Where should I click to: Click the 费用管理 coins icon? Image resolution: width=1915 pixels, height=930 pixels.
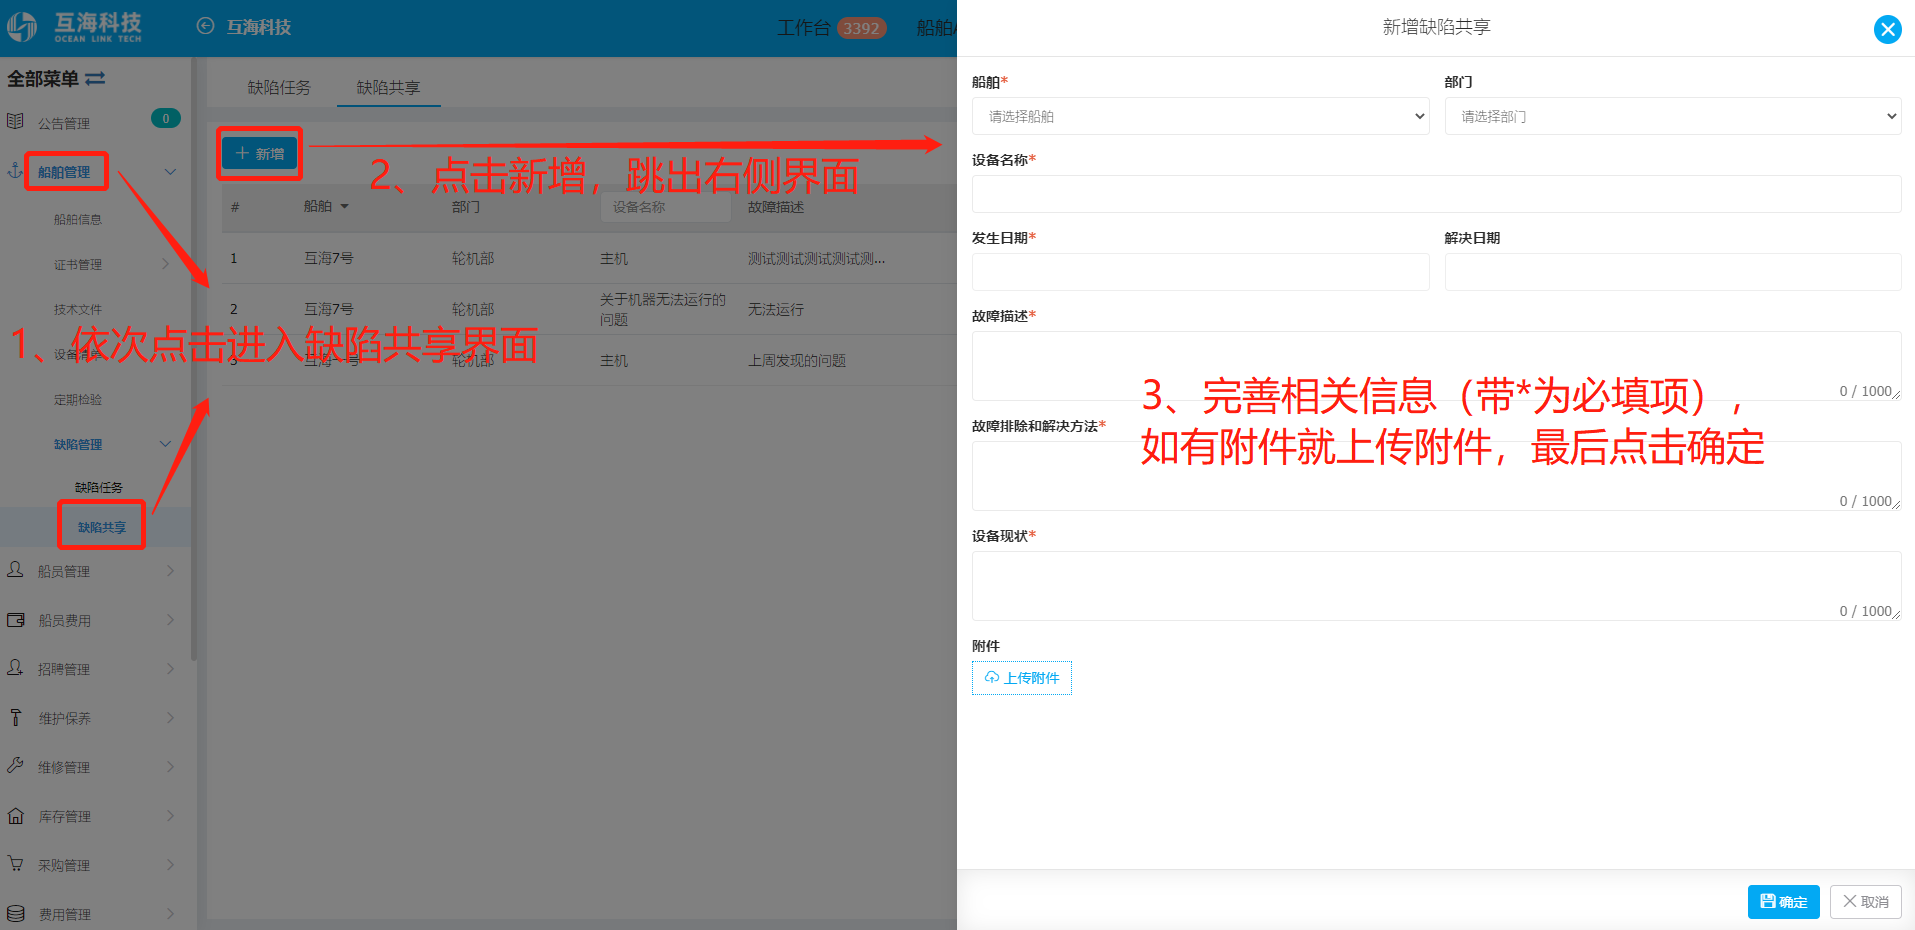click(x=15, y=913)
